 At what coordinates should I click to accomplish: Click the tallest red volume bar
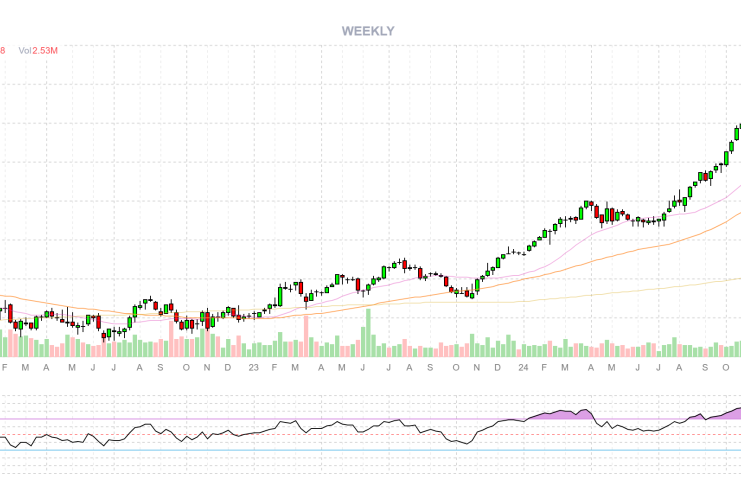coord(306,336)
